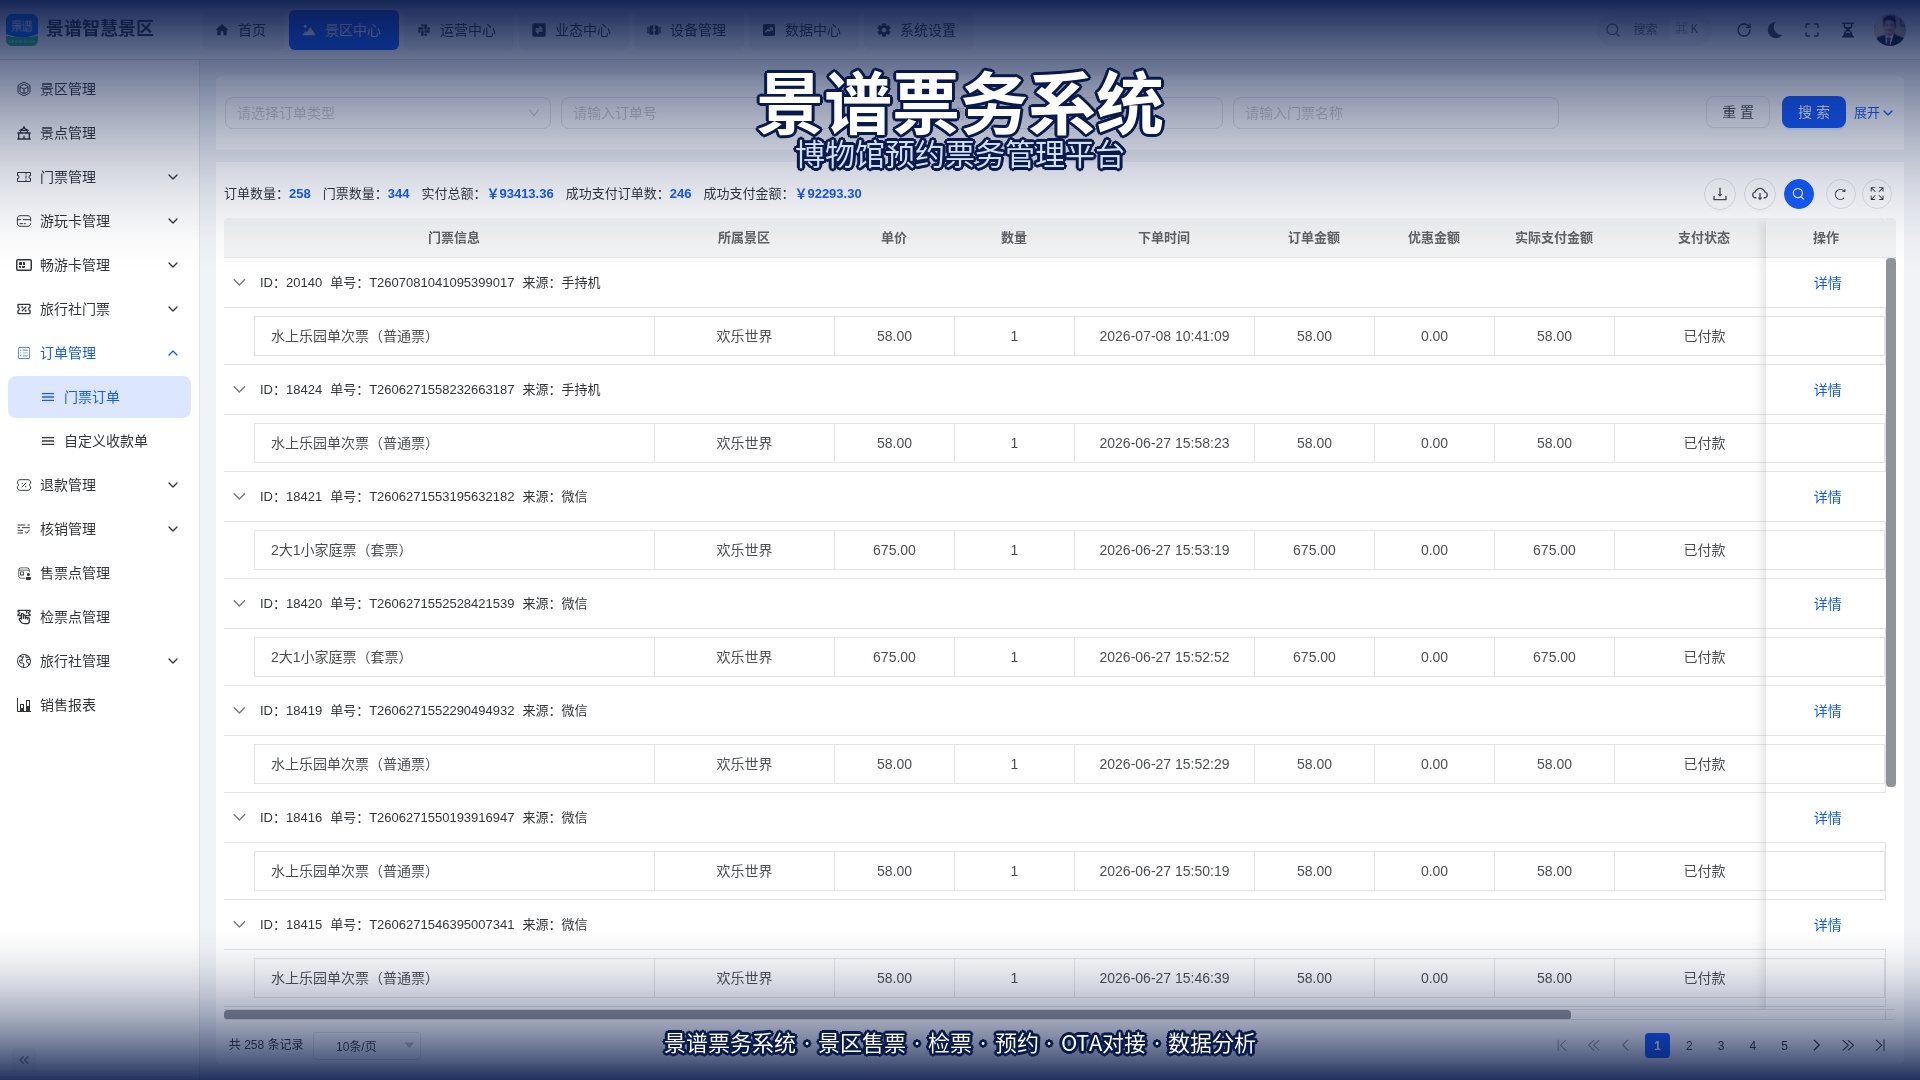Open 检票点管理 sidebar entry

(x=99, y=617)
